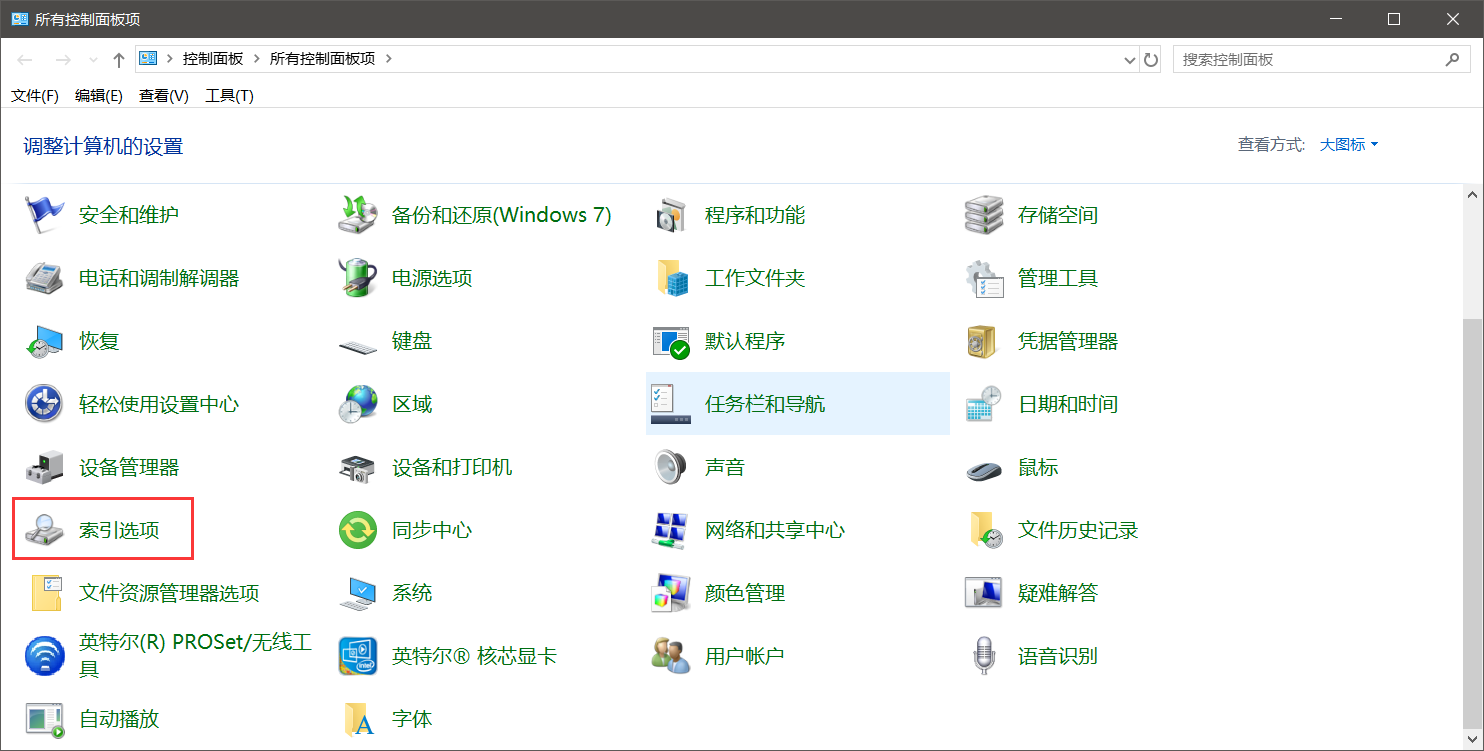The image size is (1484, 751).
Task: Click the 搜索控制面板 search field
Action: pyautogui.click(x=1322, y=60)
